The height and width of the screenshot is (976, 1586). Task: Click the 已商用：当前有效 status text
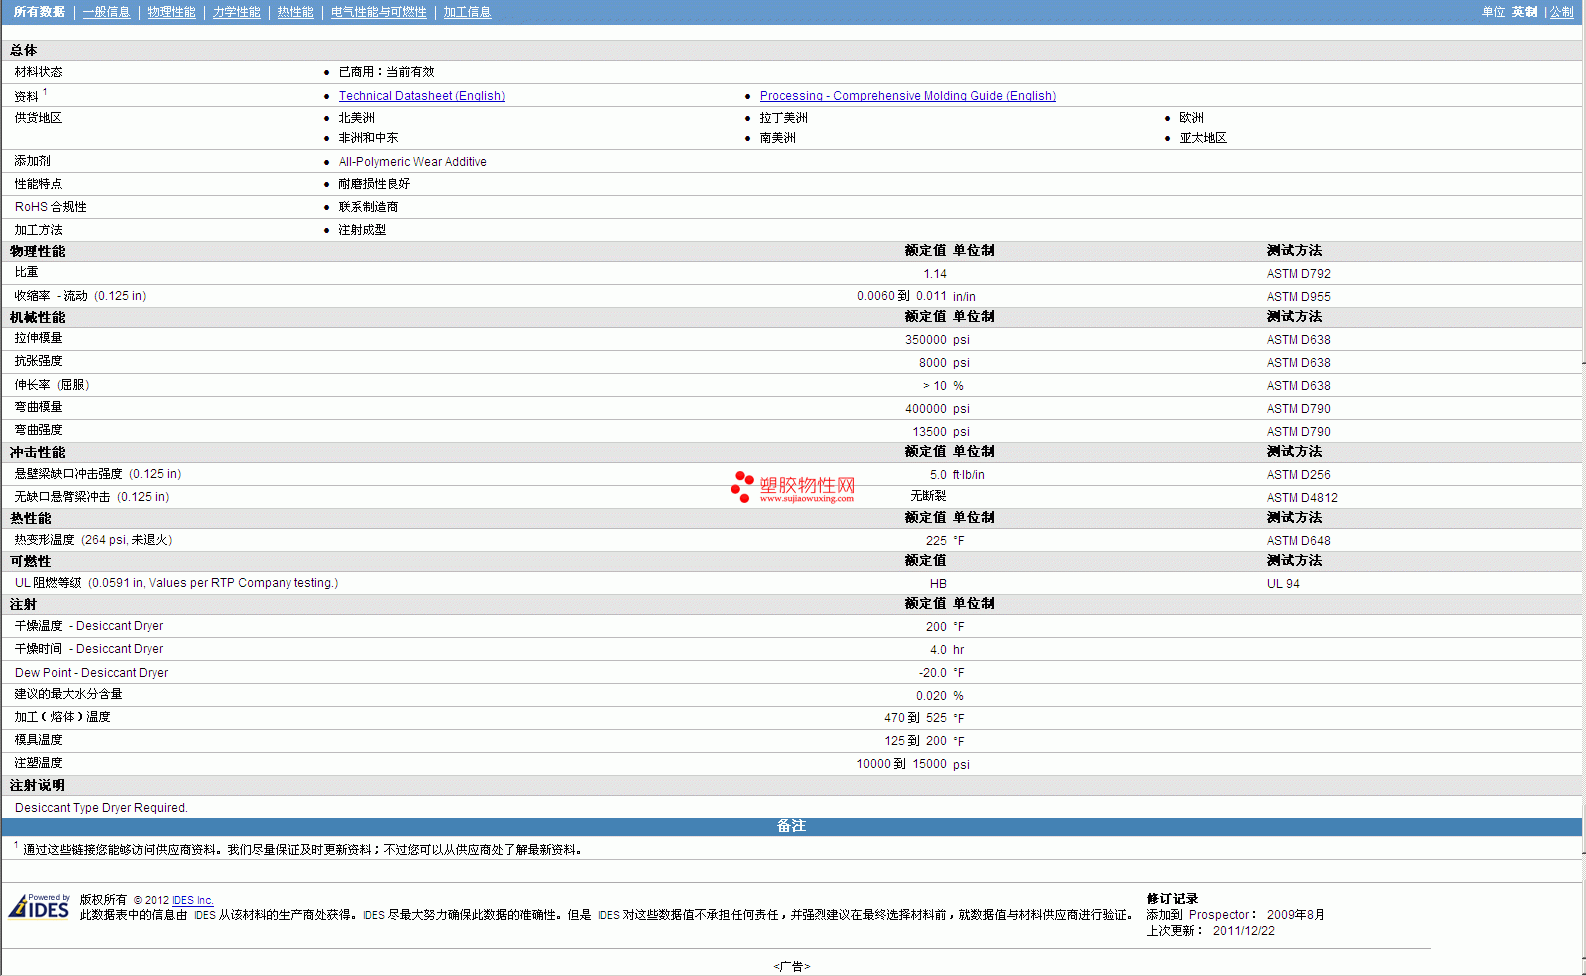point(386,72)
